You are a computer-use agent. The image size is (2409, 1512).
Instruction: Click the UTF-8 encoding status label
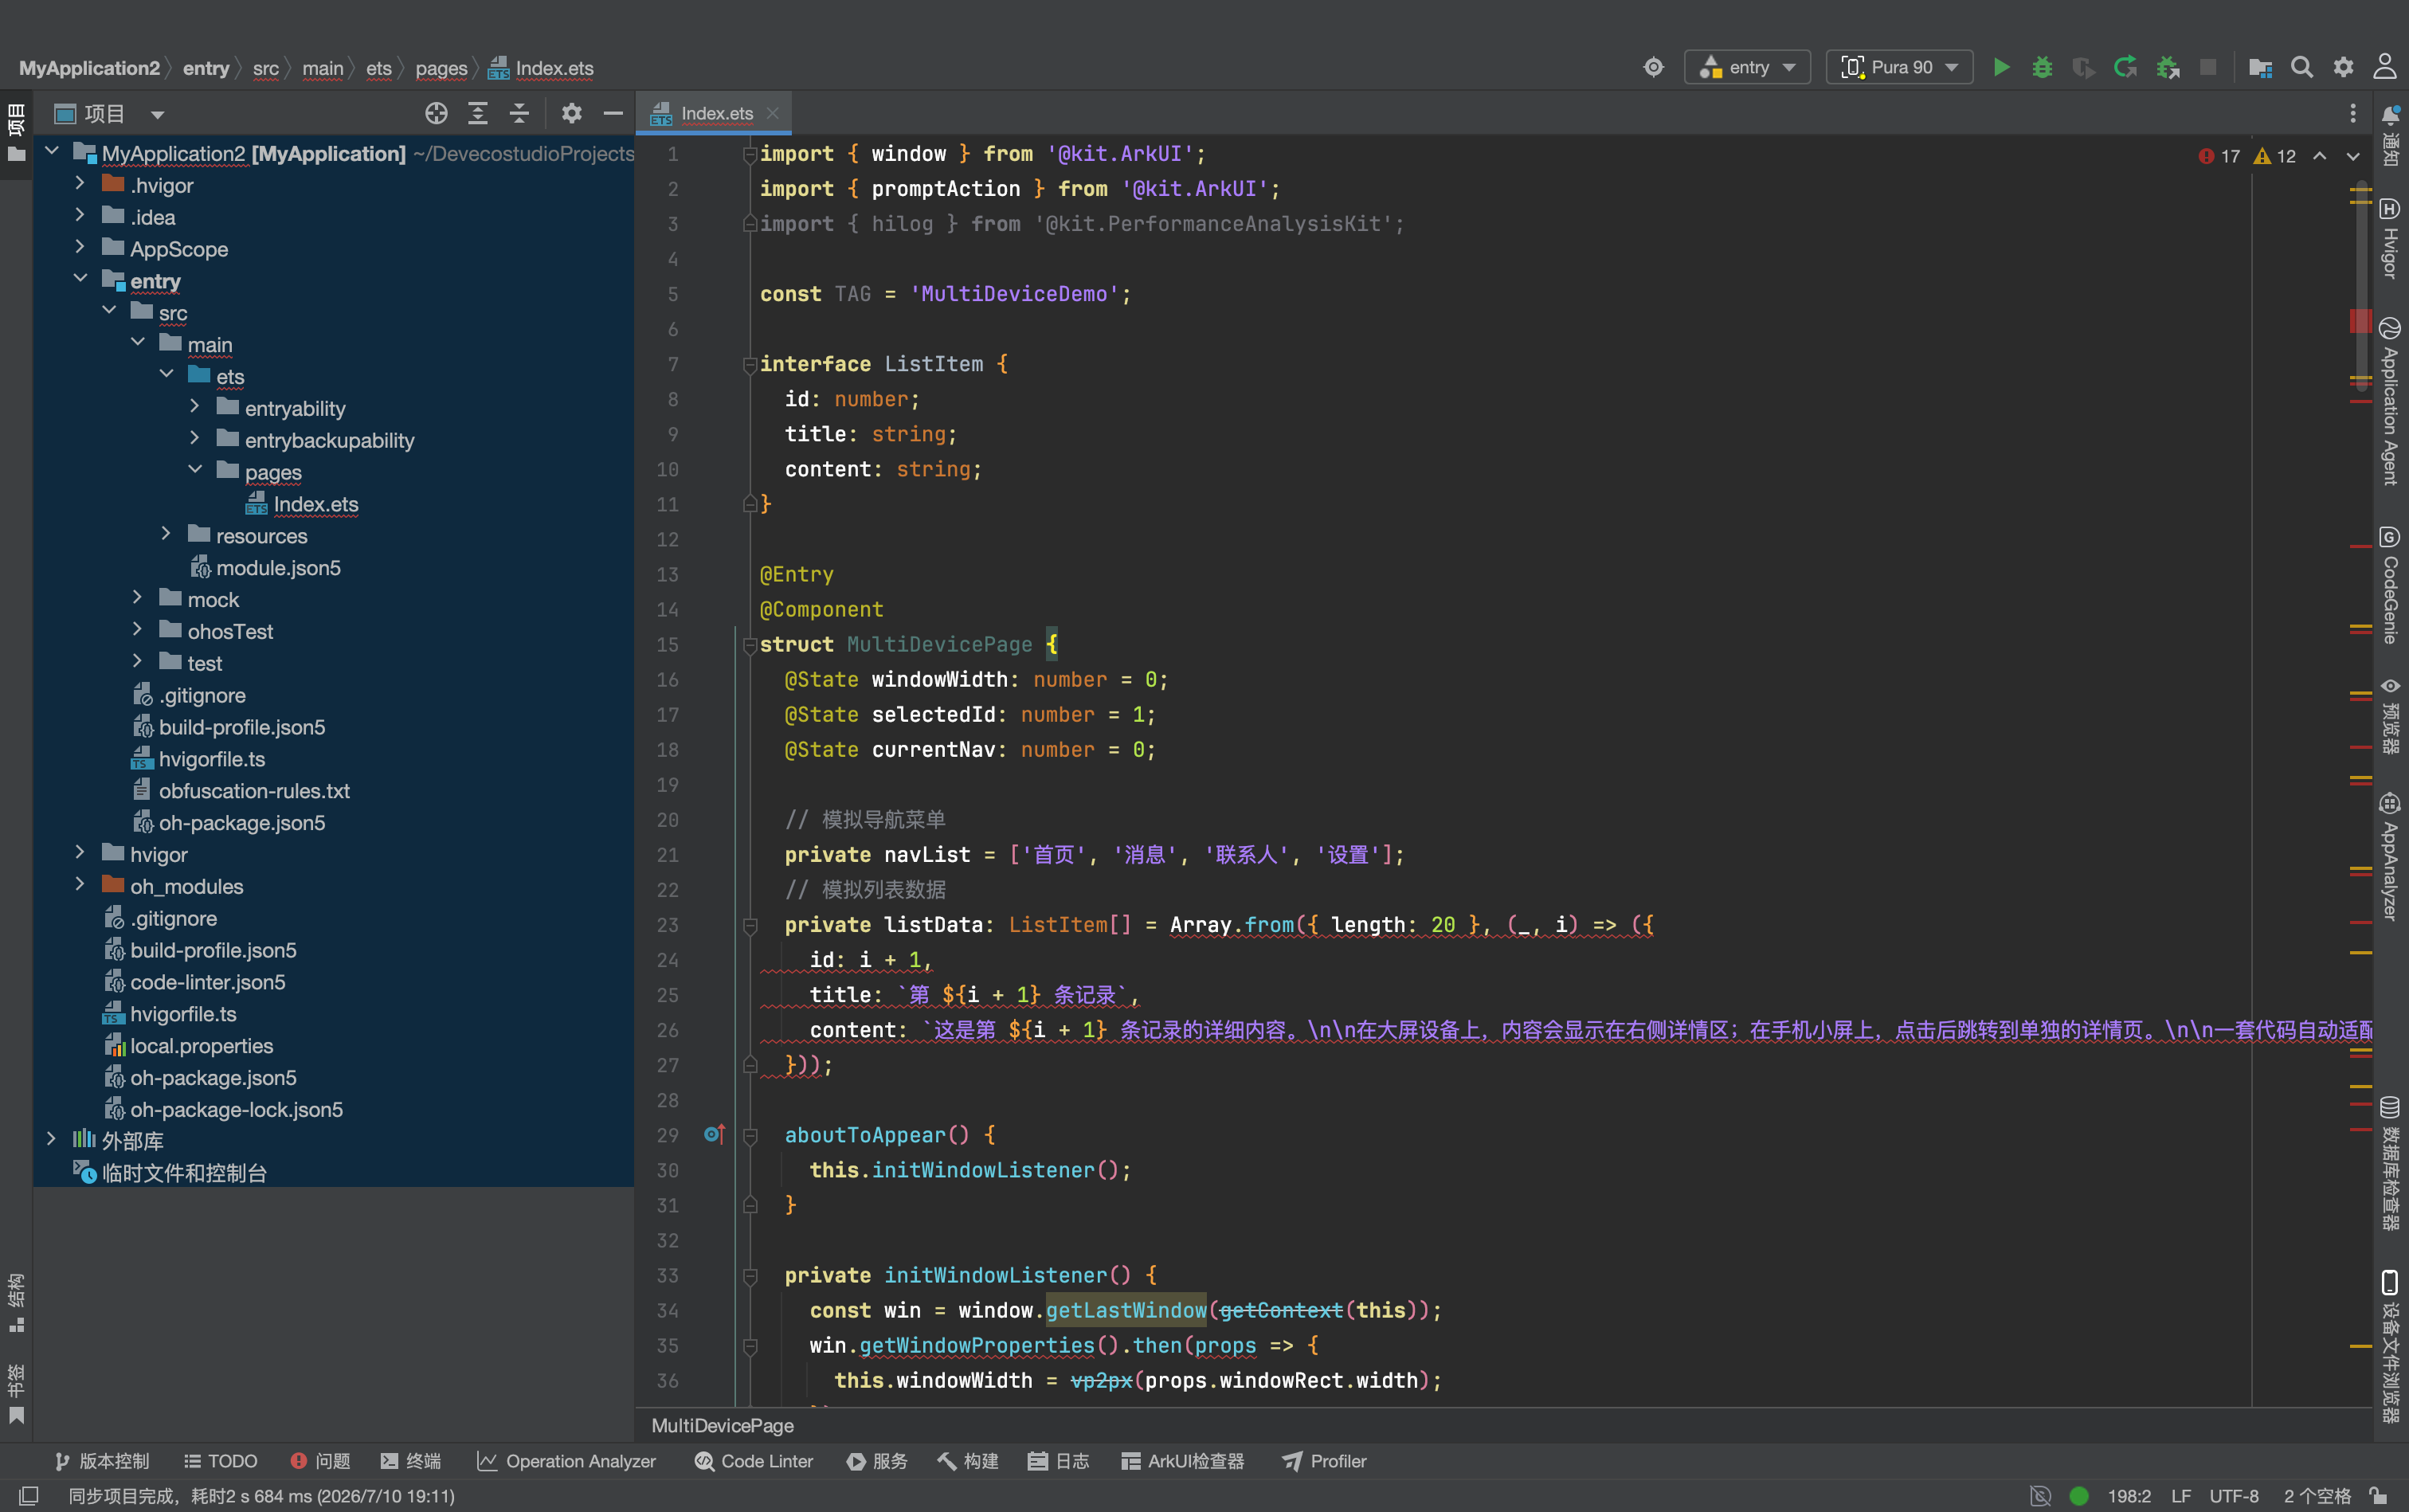[x=2233, y=1496]
